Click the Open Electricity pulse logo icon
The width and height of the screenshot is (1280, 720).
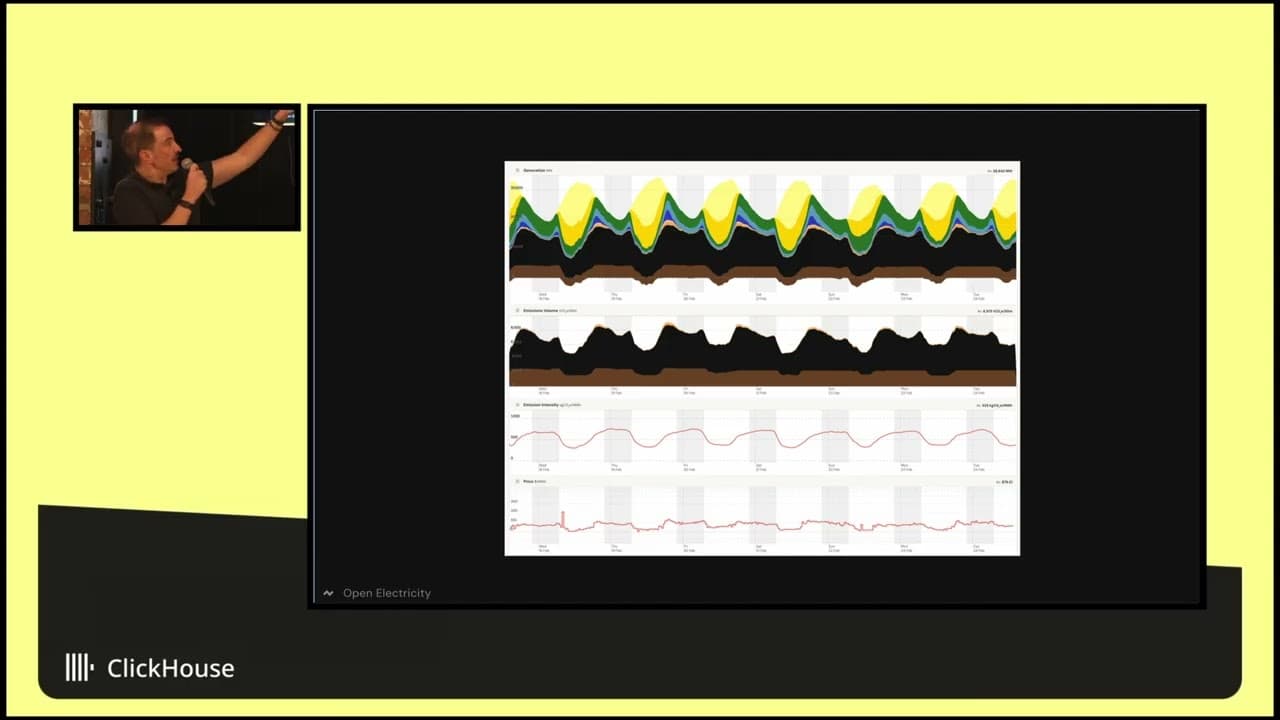[328, 593]
